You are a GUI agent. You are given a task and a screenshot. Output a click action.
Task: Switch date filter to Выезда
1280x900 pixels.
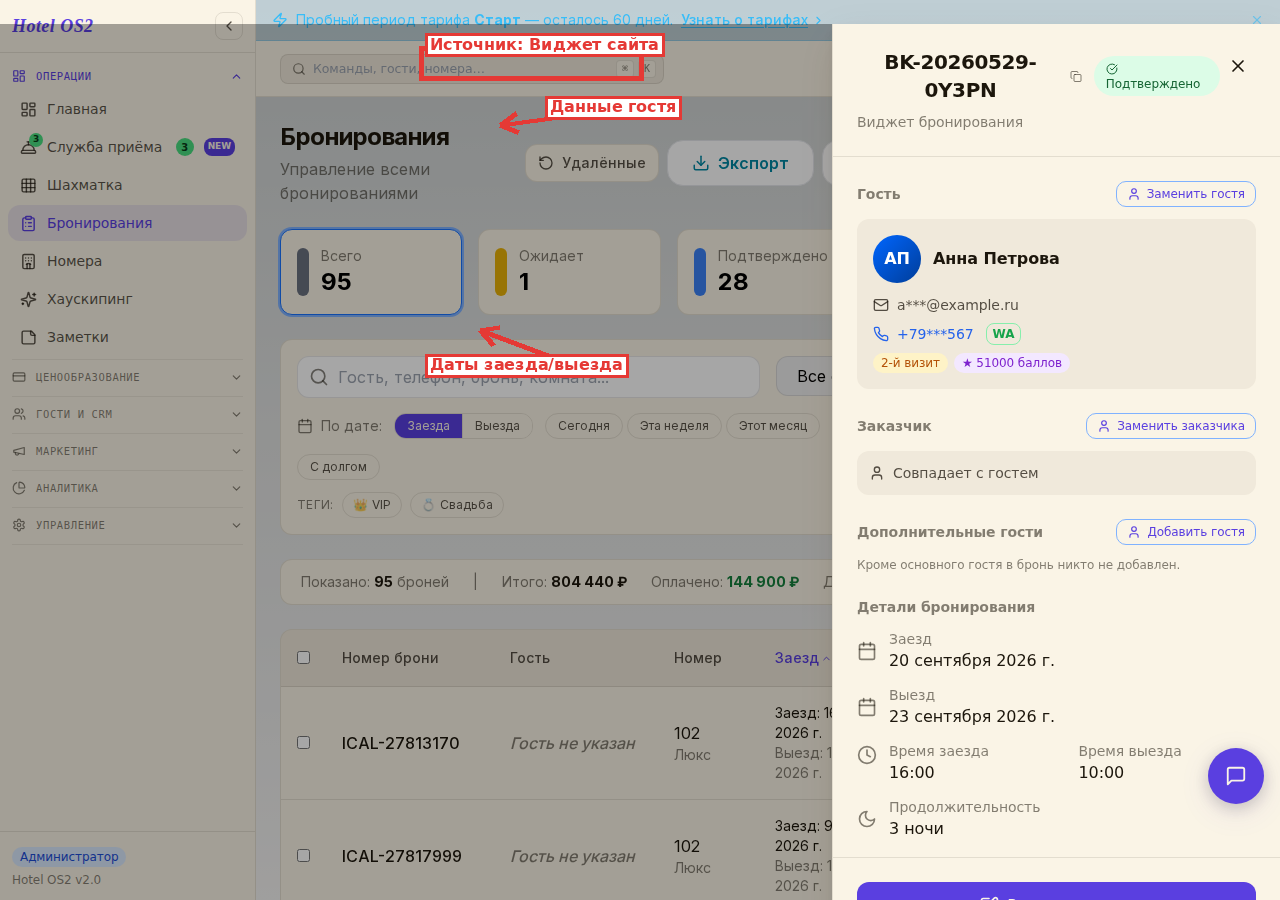click(x=497, y=426)
